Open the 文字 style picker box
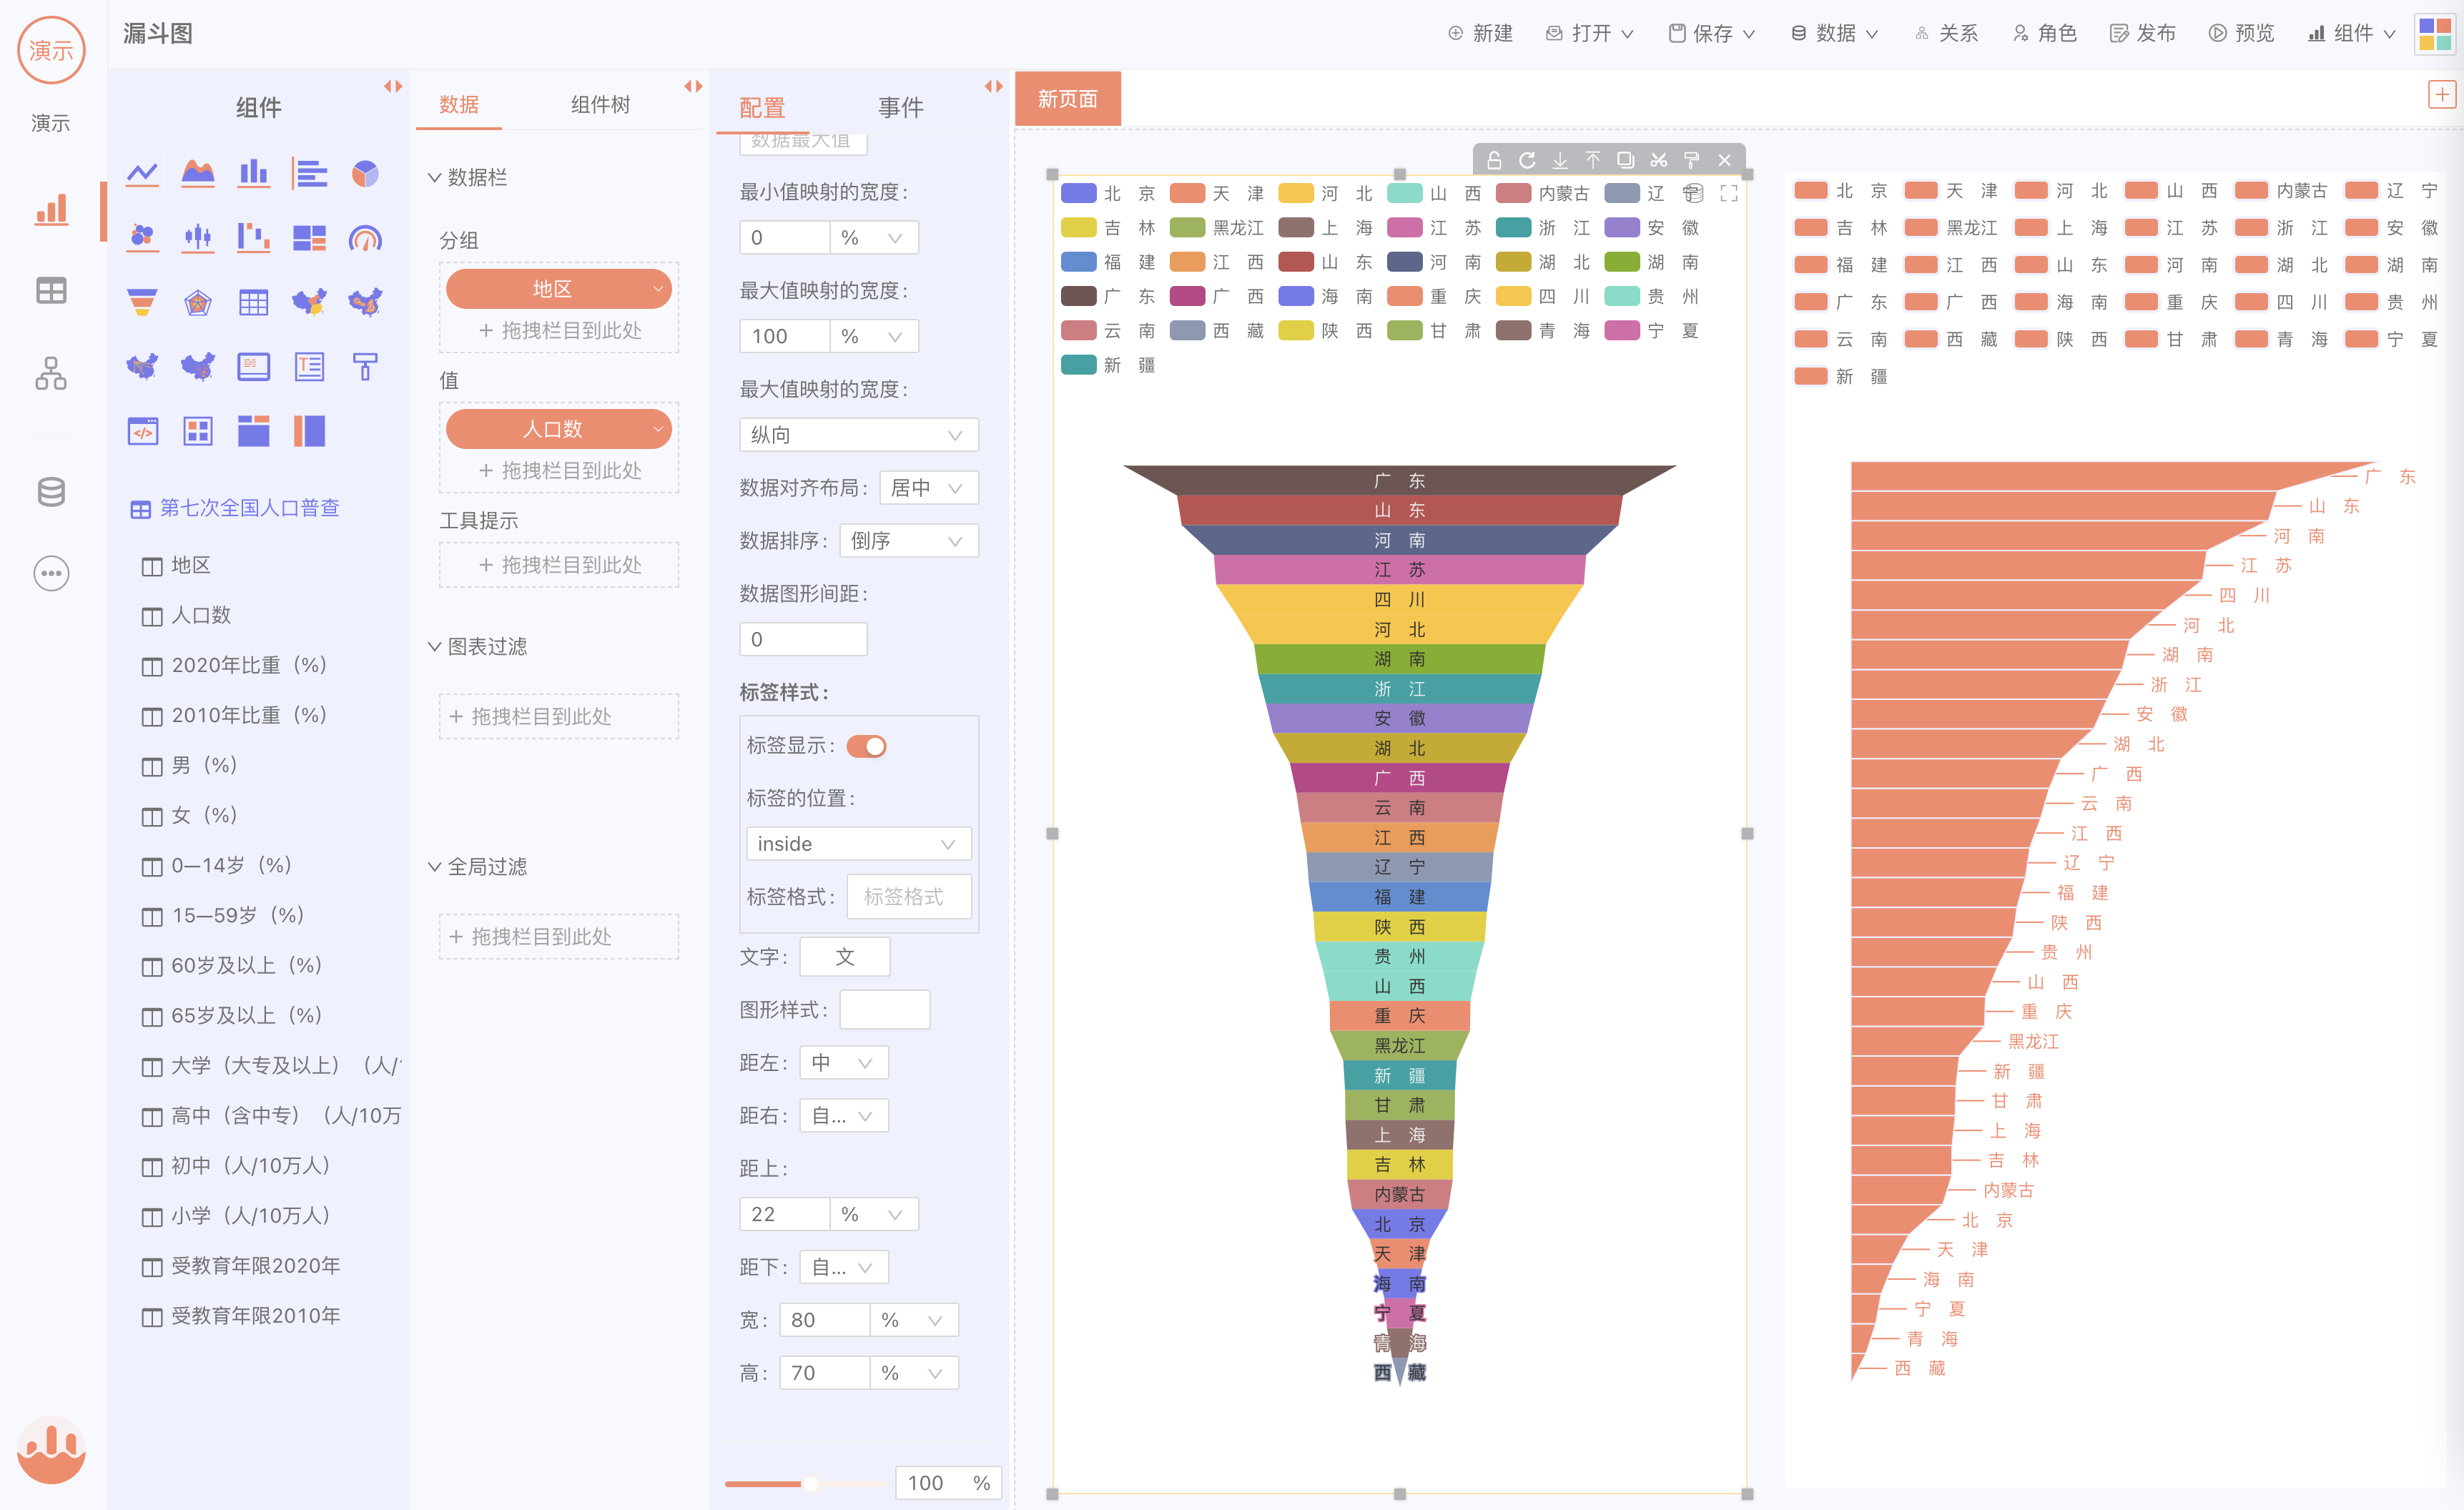The width and height of the screenshot is (2464, 1510). click(845, 957)
